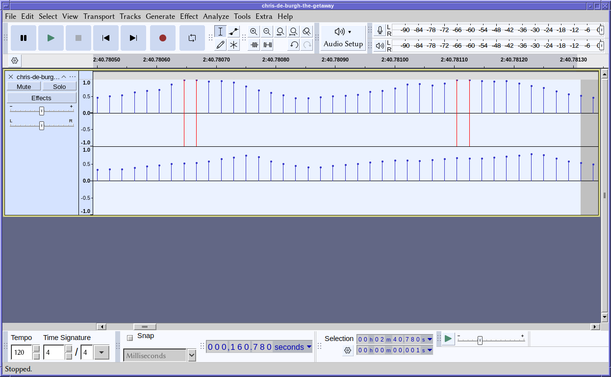Open the Effect menu
The width and height of the screenshot is (611, 377).
point(189,16)
